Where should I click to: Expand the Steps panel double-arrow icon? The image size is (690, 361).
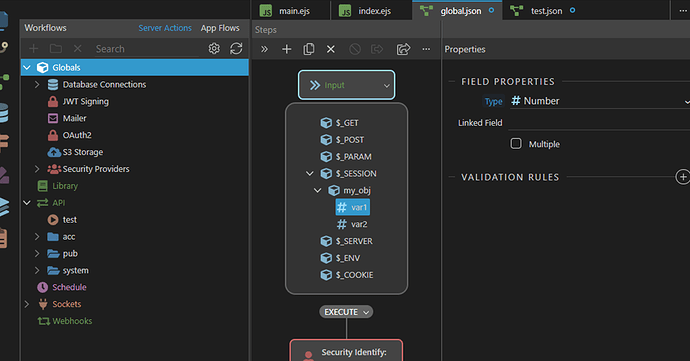coord(264,49)
